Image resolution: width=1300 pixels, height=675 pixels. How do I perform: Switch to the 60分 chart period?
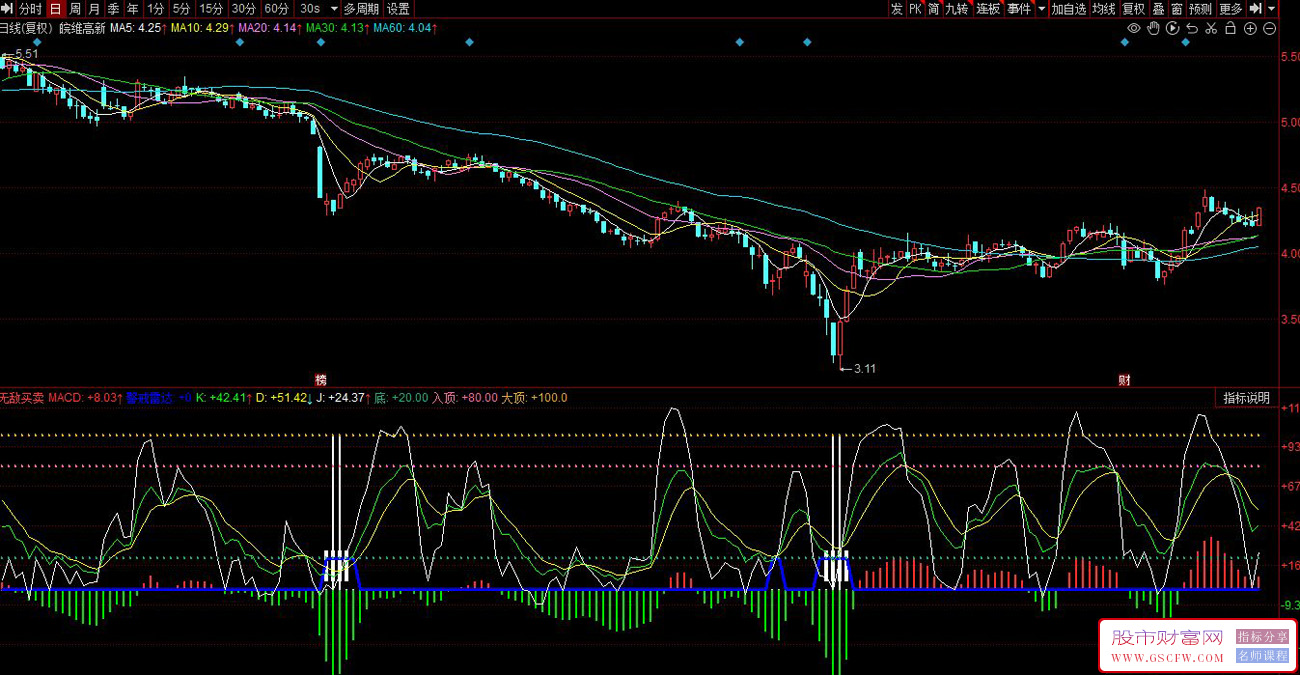[277, 8]
